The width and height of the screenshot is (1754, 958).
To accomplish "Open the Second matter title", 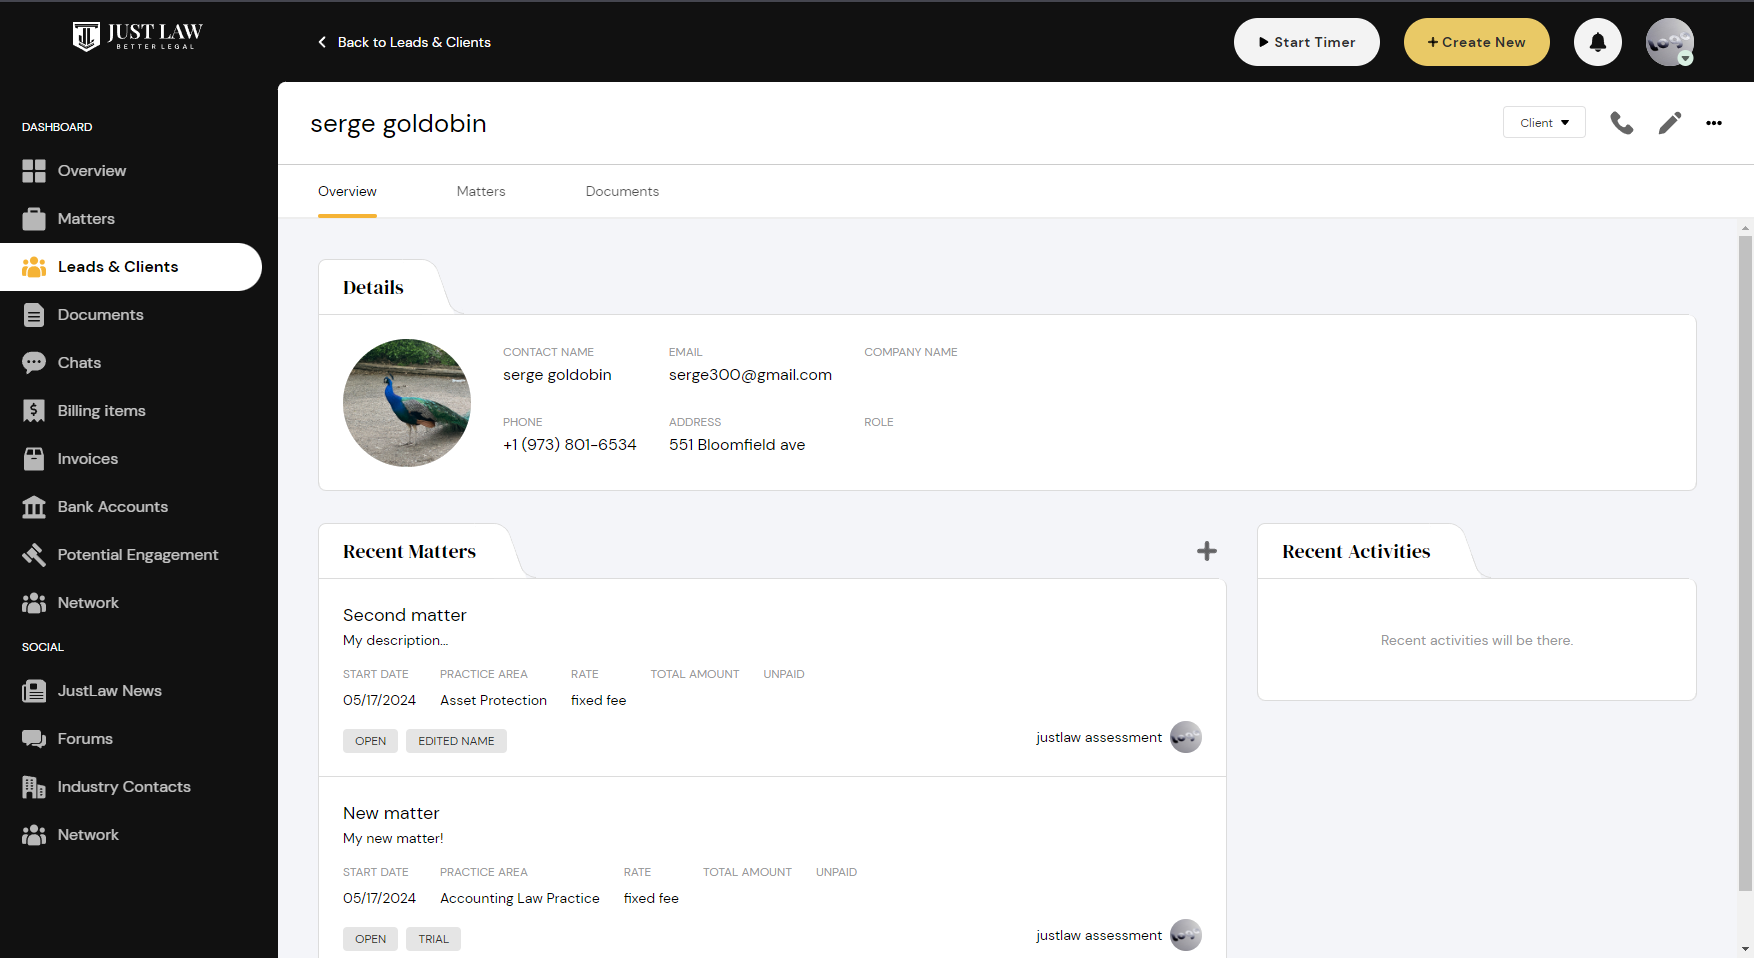I will (405, 615).
